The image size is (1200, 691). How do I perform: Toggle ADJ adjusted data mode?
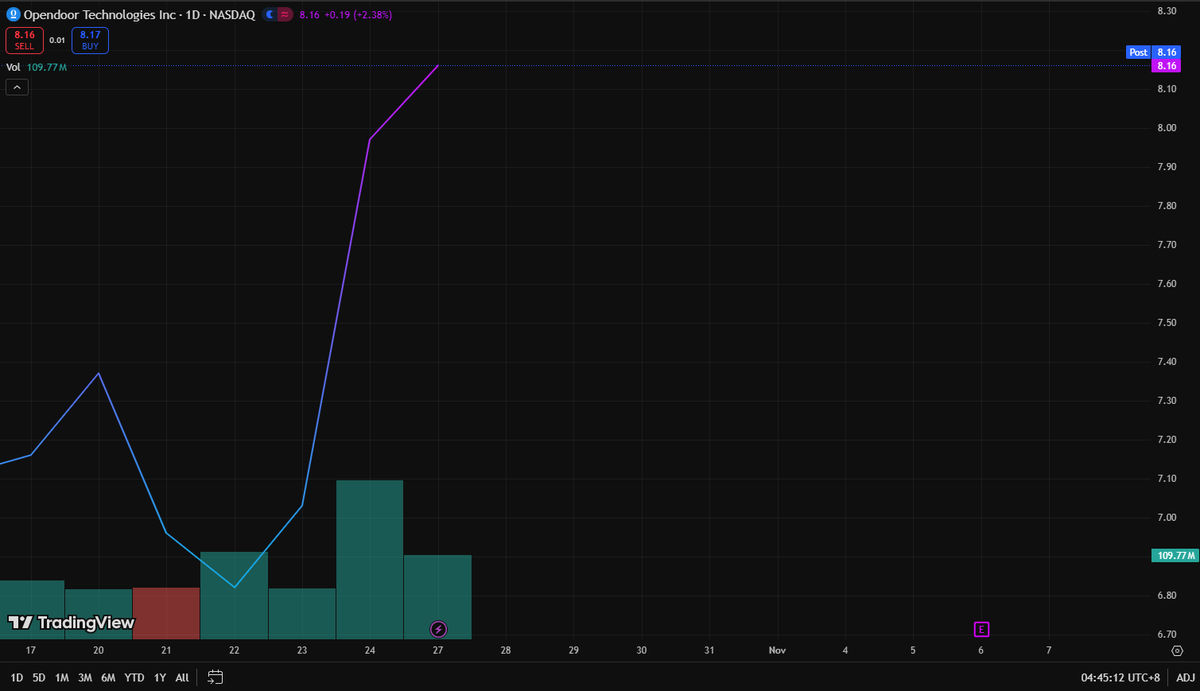[1186, 677]
